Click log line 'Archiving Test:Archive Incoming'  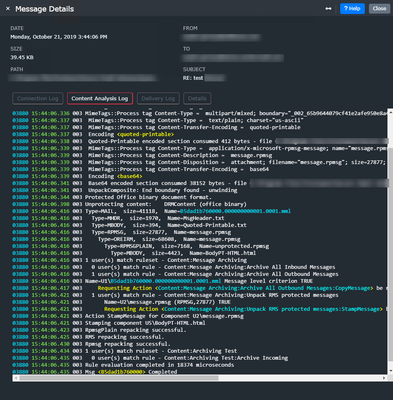click(x=150, y=358)
